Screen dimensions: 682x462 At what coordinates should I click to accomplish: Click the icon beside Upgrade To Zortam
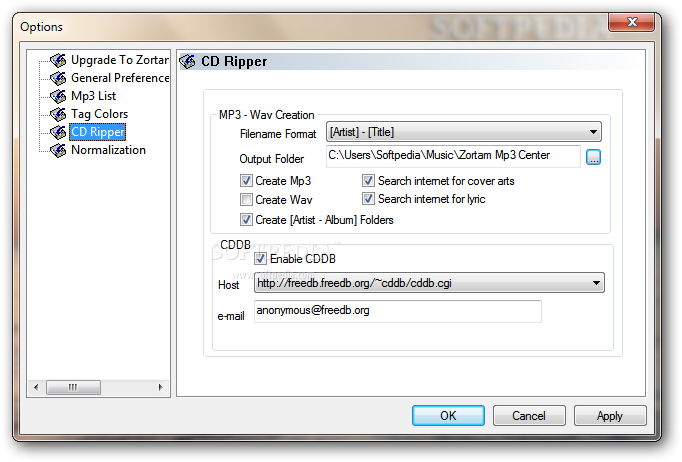pyautogui.click(x=58, y=60)
